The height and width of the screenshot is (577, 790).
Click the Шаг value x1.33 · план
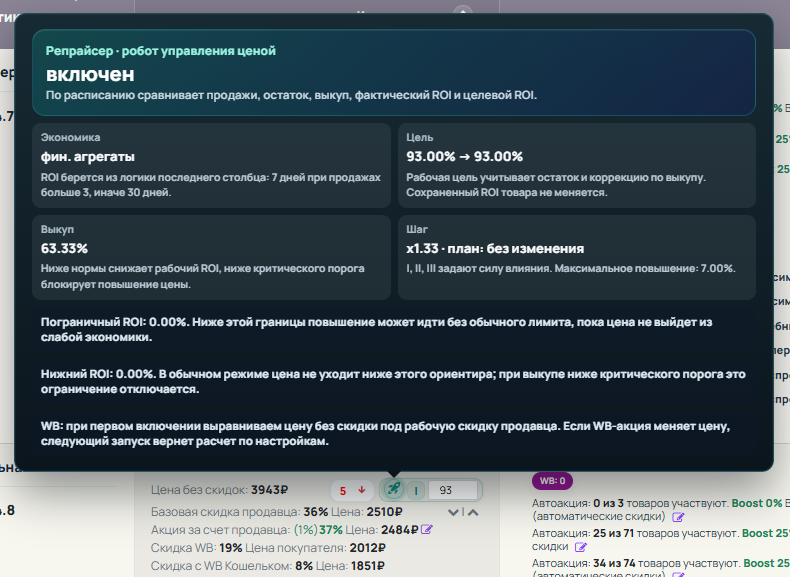[495, 248]
